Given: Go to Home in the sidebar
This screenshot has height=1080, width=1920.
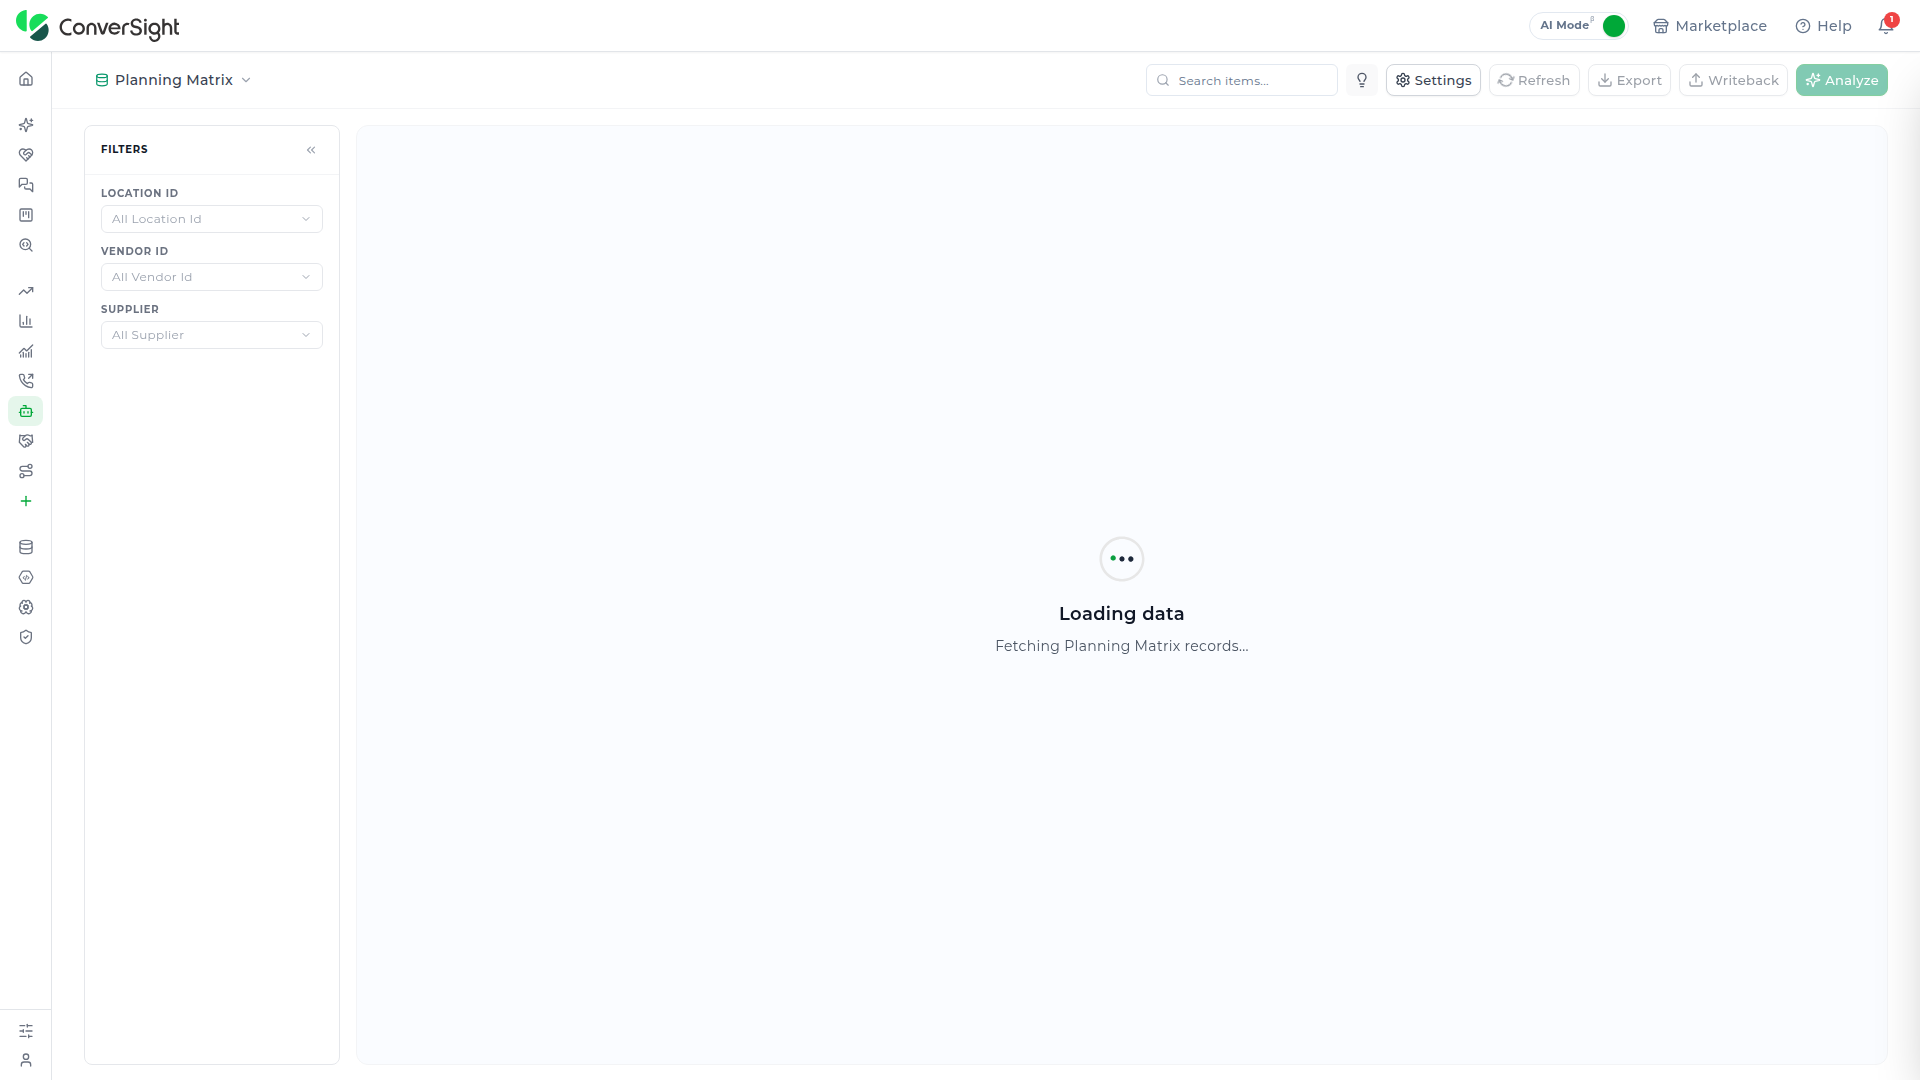Looking at the screenshot, I should point(26,79).
